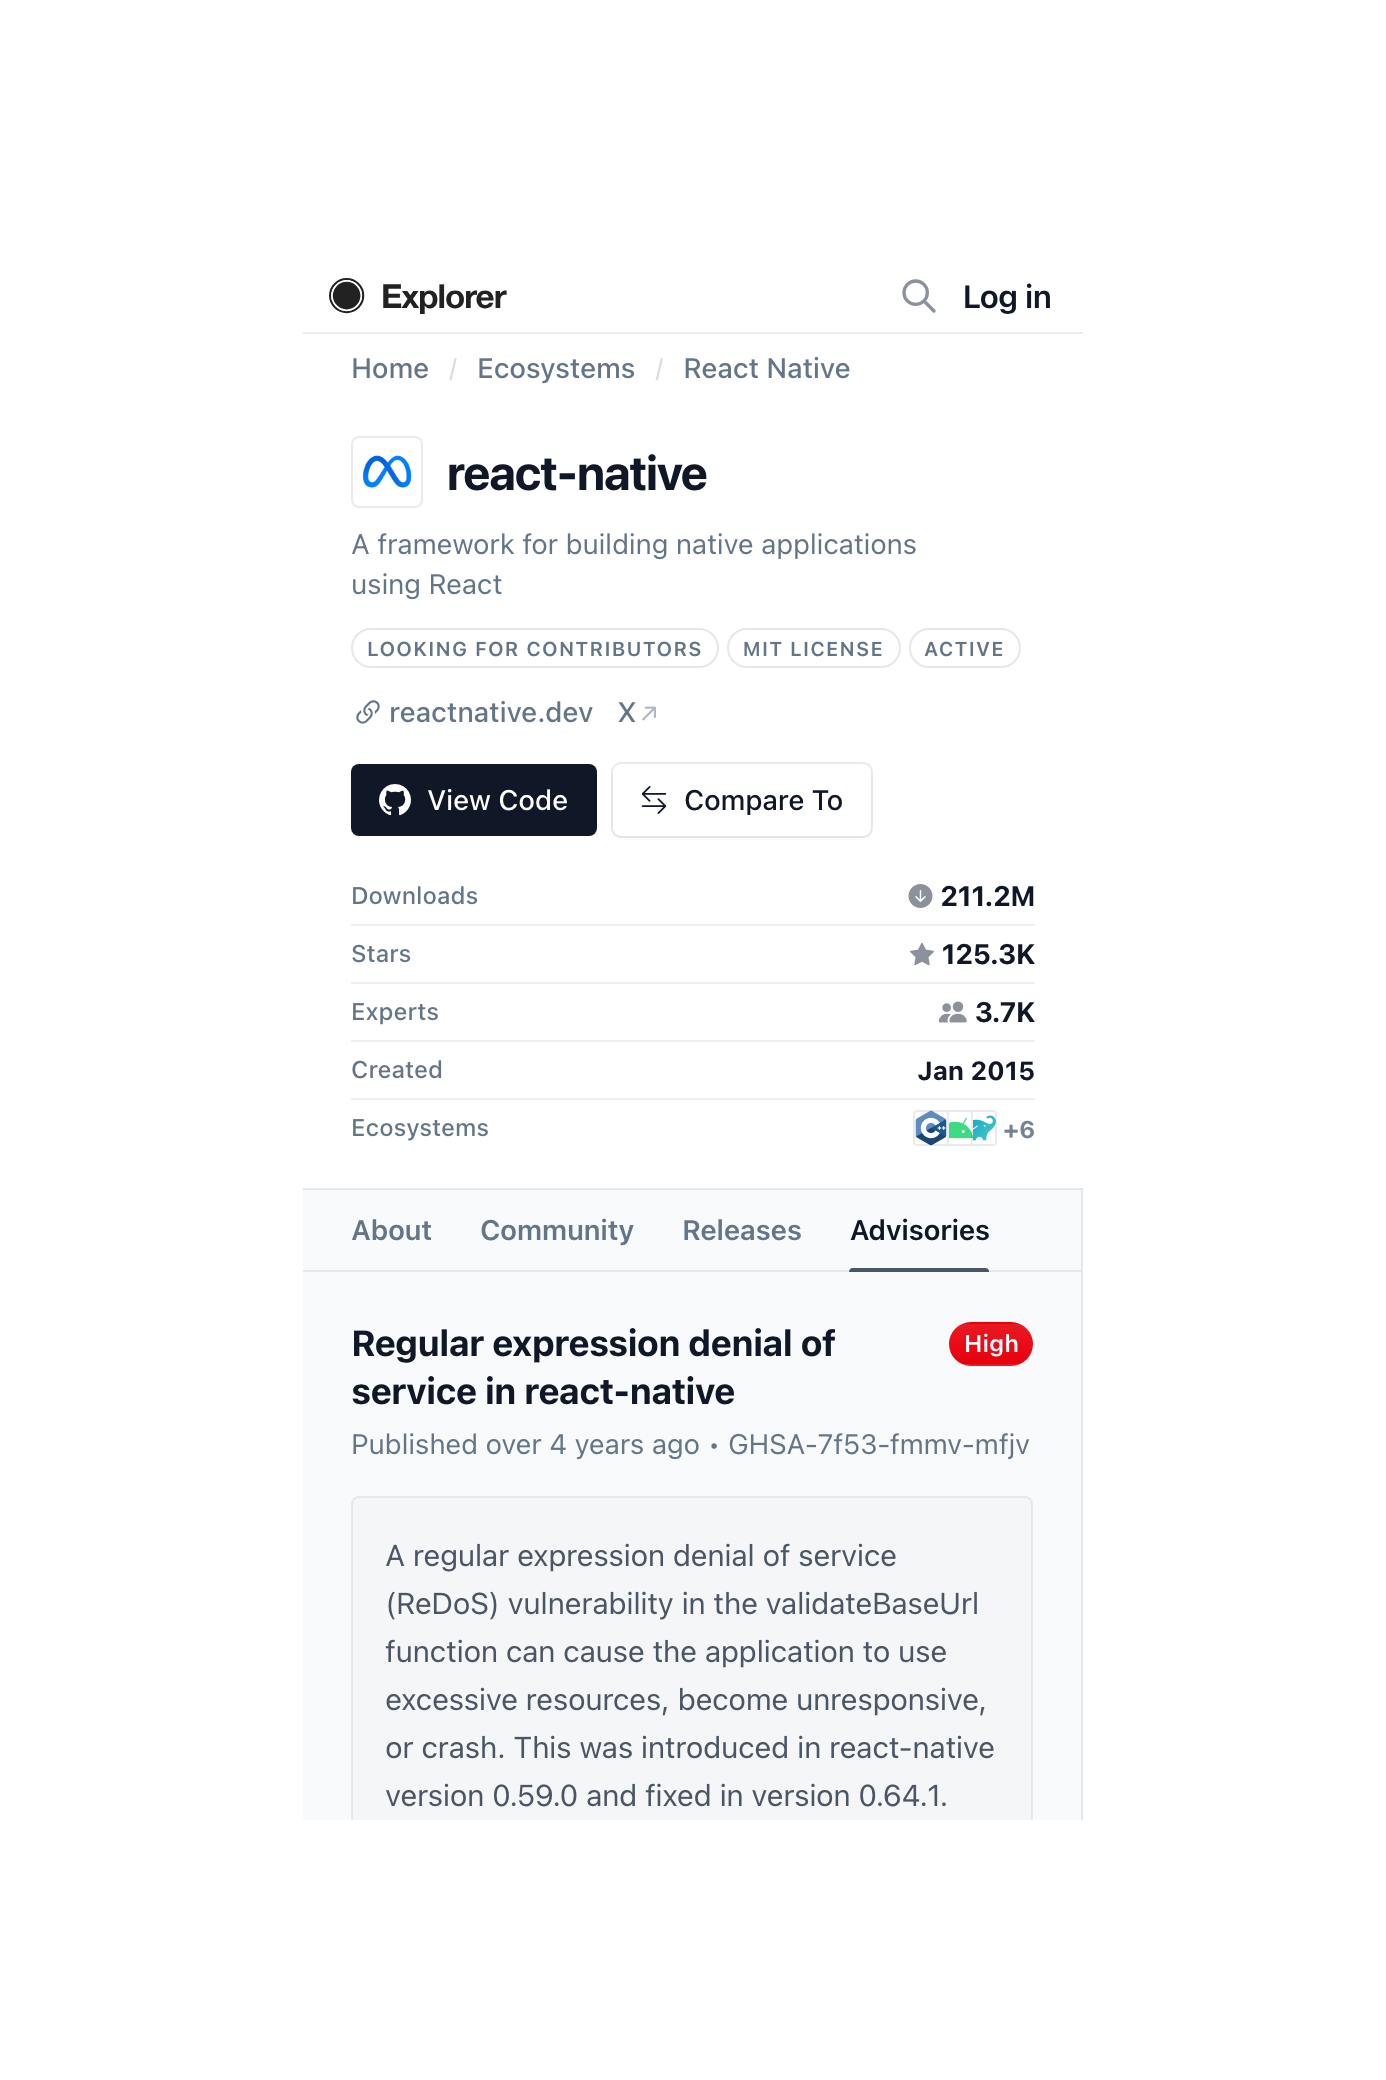Viewport: 1386px width, 2080px height.
Task: Click the download icon beside 211.2M
Action: [919, 896]
